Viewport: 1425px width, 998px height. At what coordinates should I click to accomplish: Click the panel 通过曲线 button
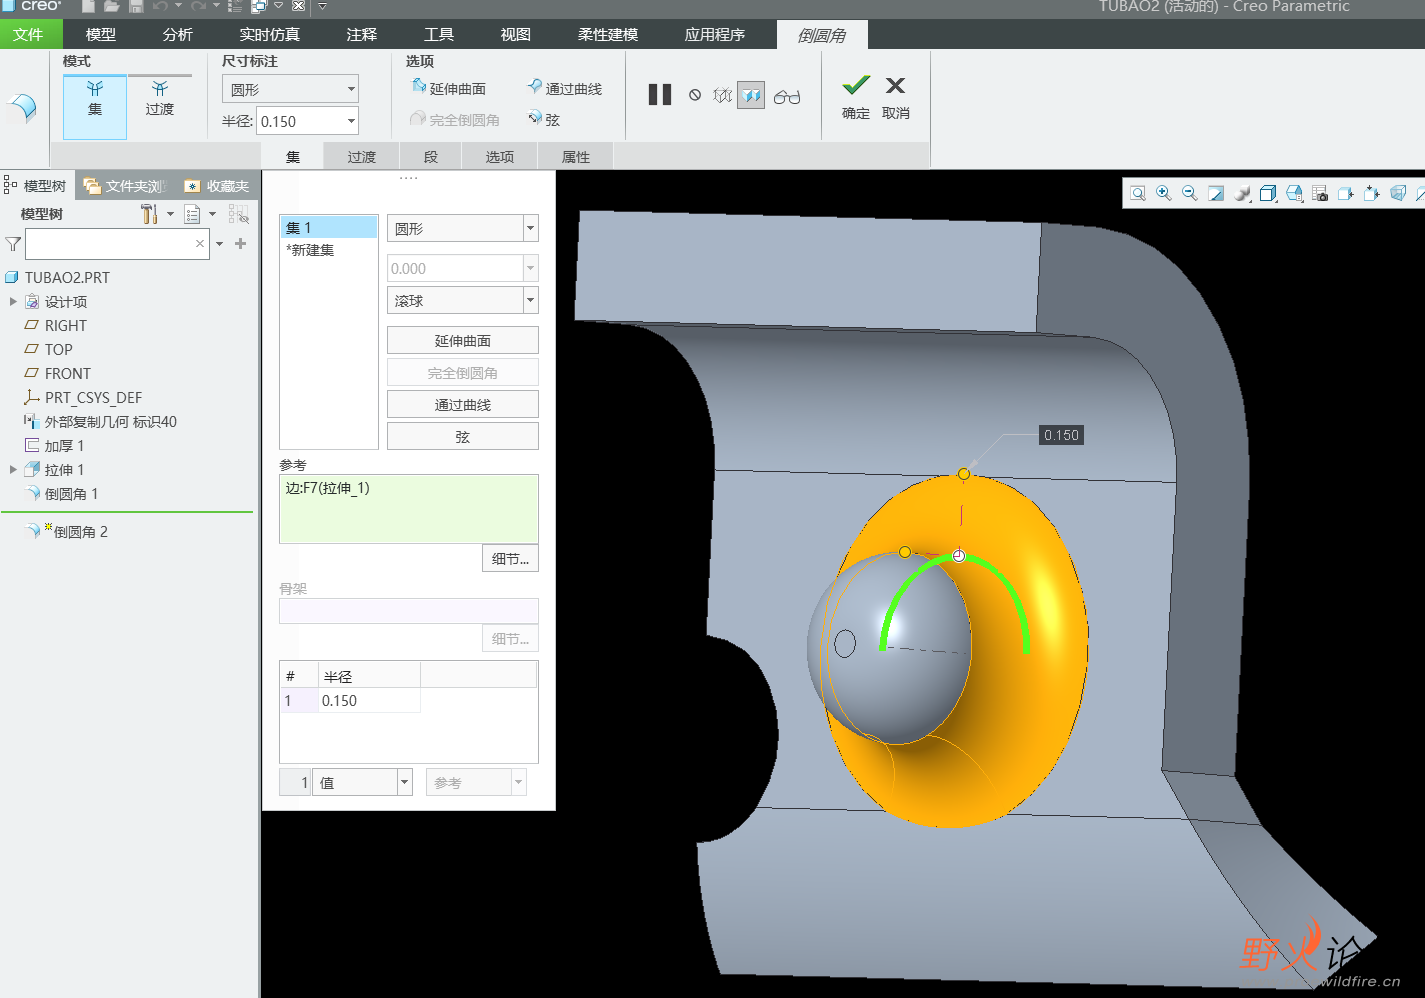463,404
